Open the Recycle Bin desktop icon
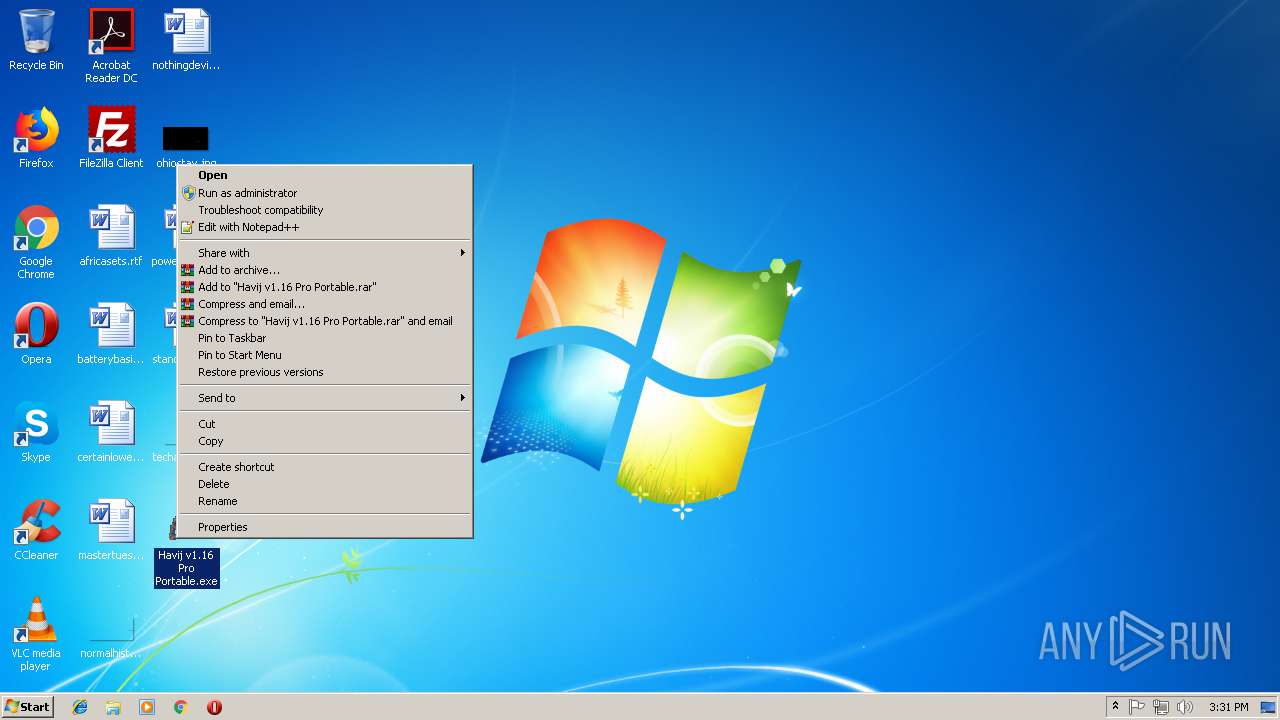Image resolution: width=1280 pixels, height=720 pixels. [x=36, y=40]
